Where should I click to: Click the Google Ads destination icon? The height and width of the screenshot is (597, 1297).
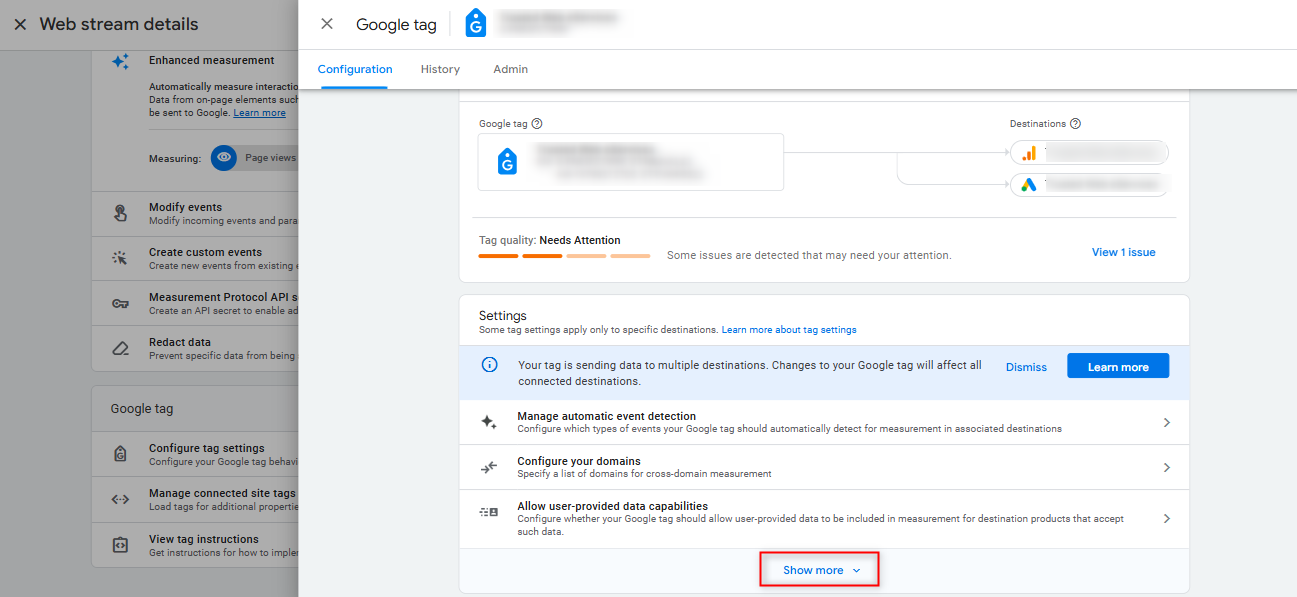pyautogui.click(x=1029, y=185)
